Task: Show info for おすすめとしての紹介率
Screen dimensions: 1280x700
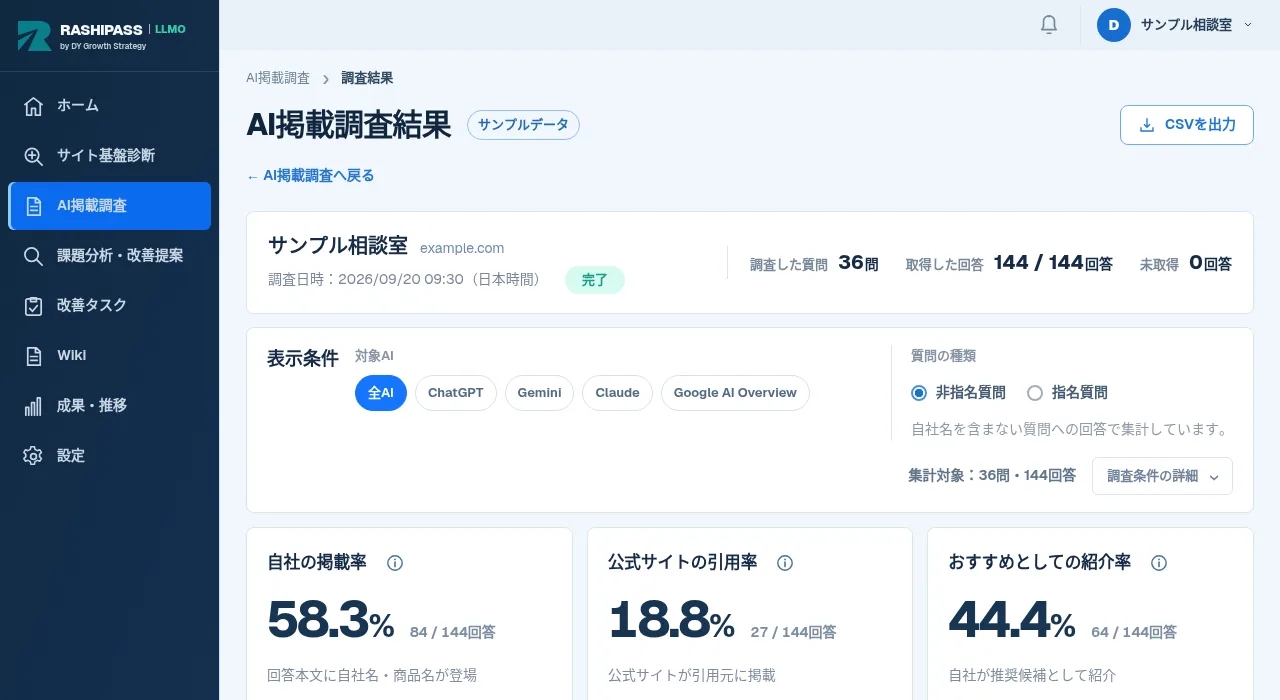Action: tap(1159, 563)
